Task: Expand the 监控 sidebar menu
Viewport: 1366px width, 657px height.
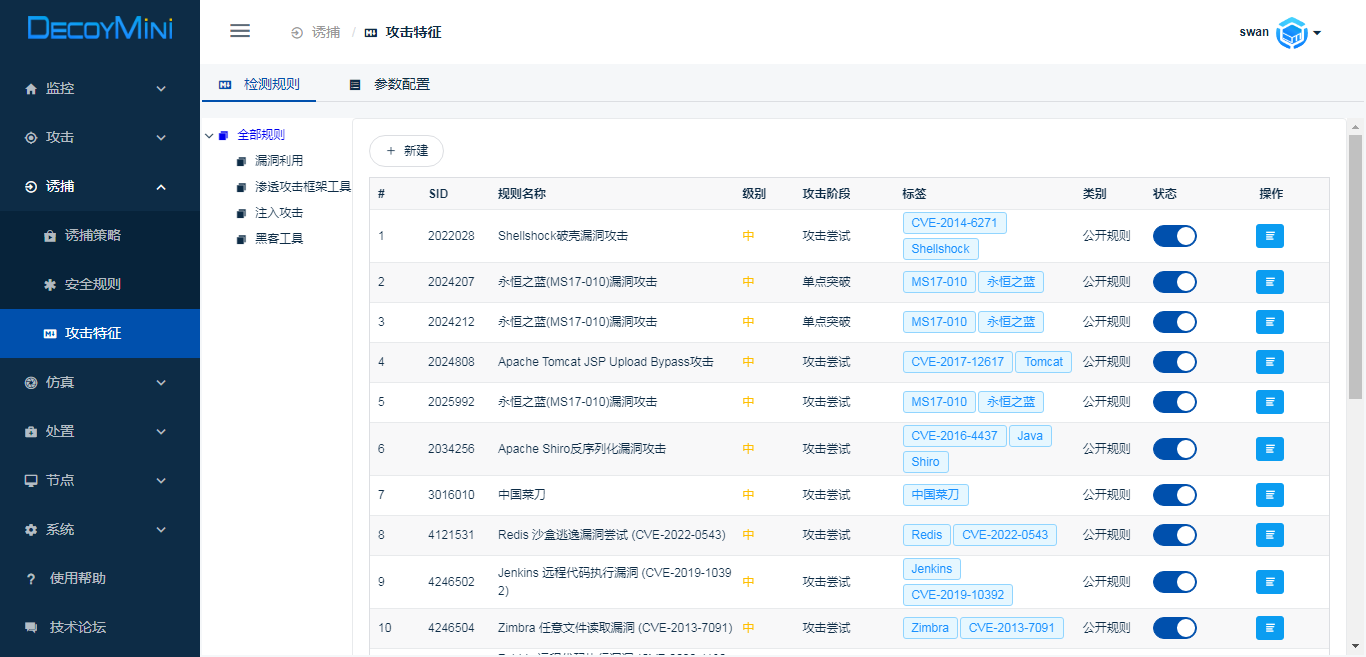Action: click(x=100, y=88)
